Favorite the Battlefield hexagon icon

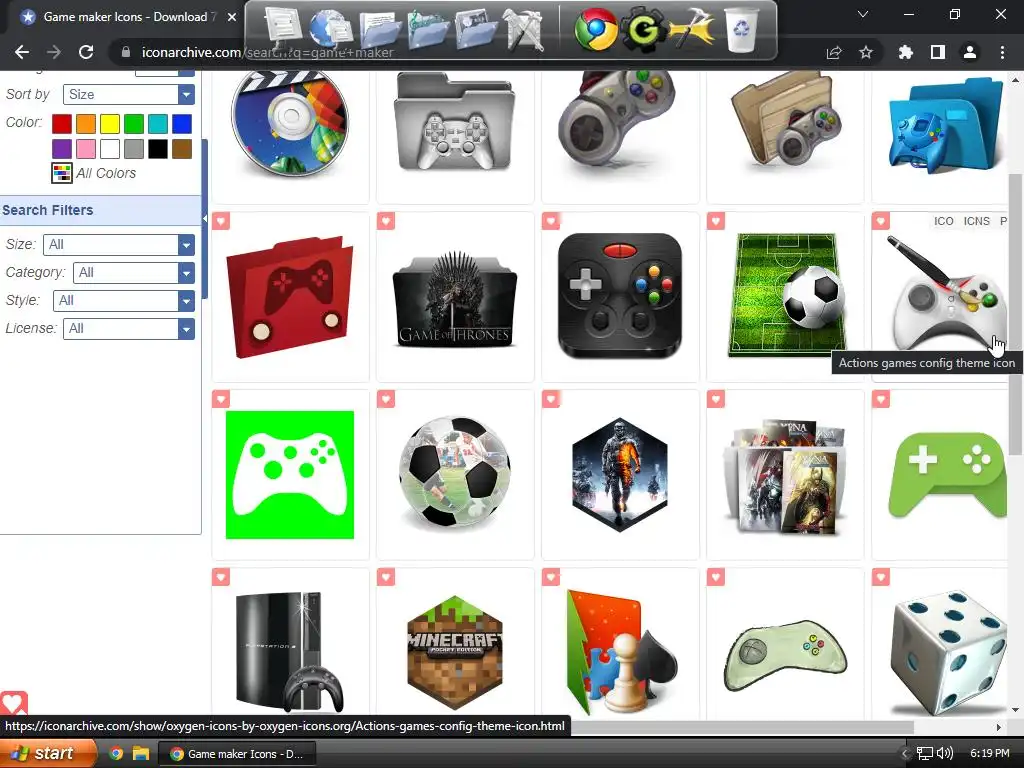pos(551,399)
